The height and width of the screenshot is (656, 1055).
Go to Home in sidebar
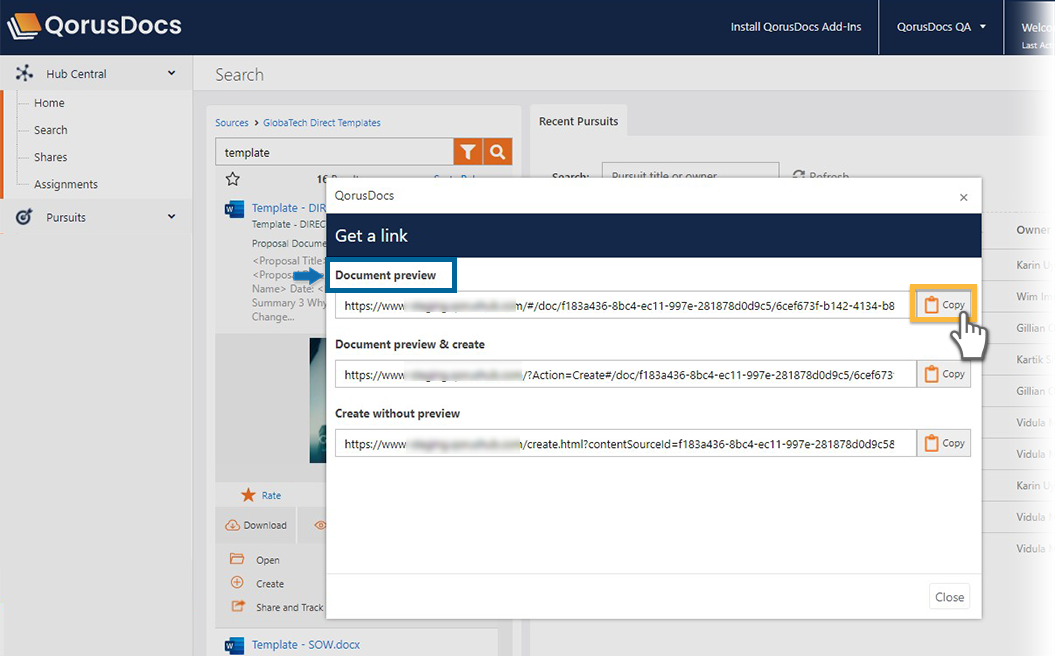coord(49,103)
